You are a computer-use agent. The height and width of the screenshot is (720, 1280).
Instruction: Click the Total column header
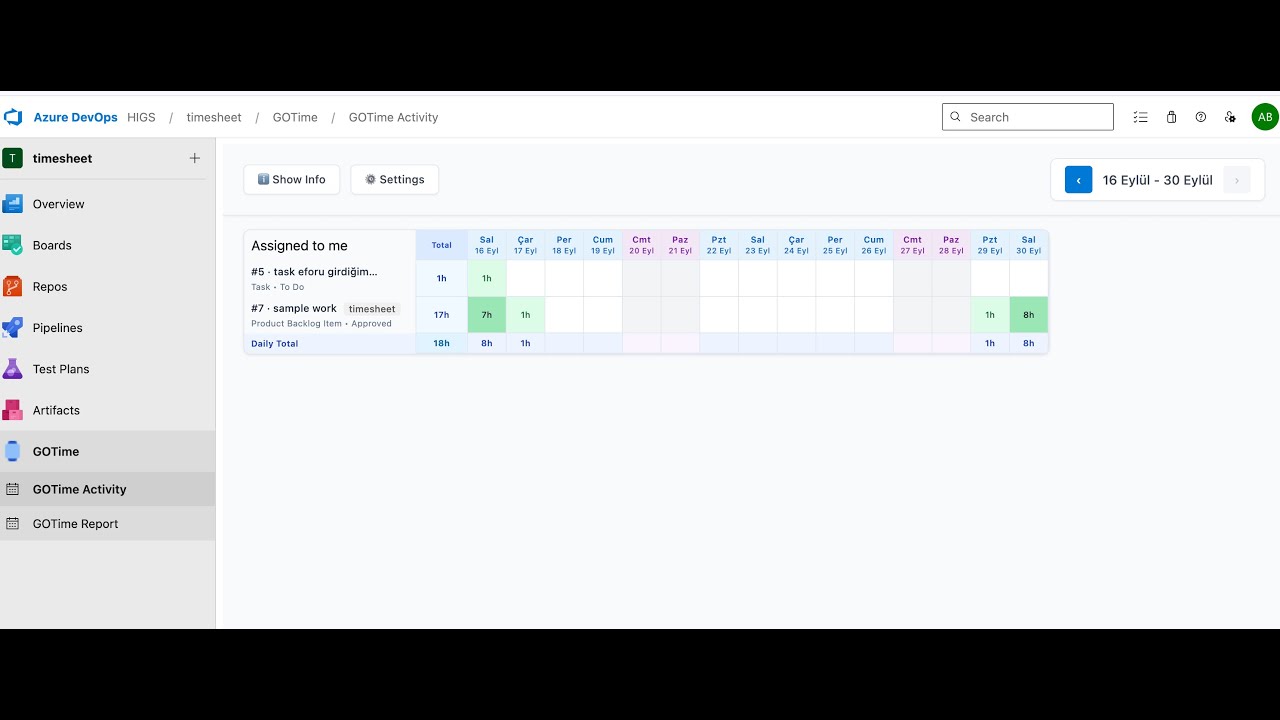441,245
